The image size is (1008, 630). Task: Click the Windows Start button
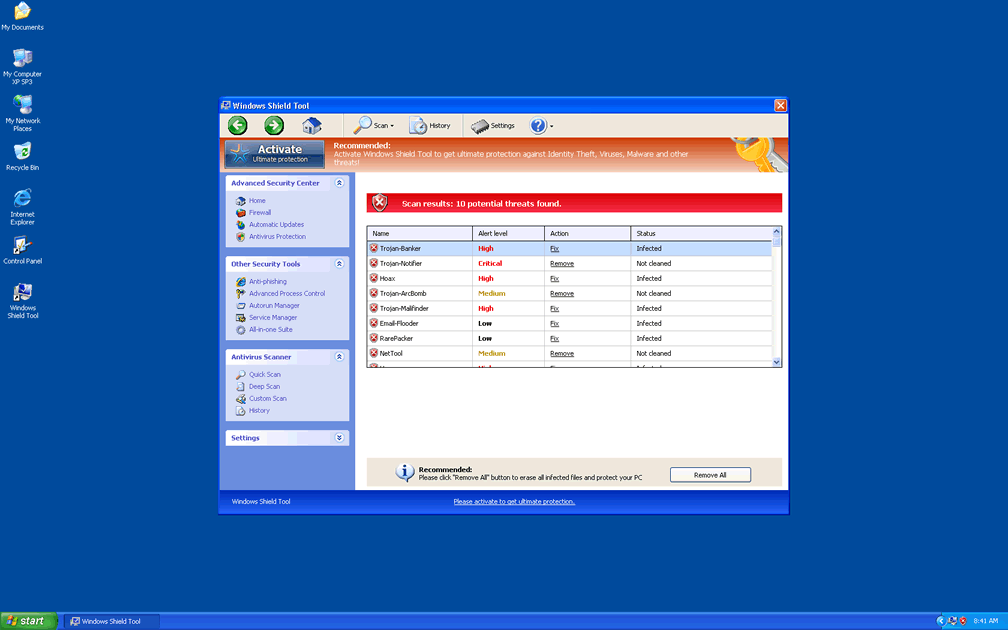tap(28, 621)
